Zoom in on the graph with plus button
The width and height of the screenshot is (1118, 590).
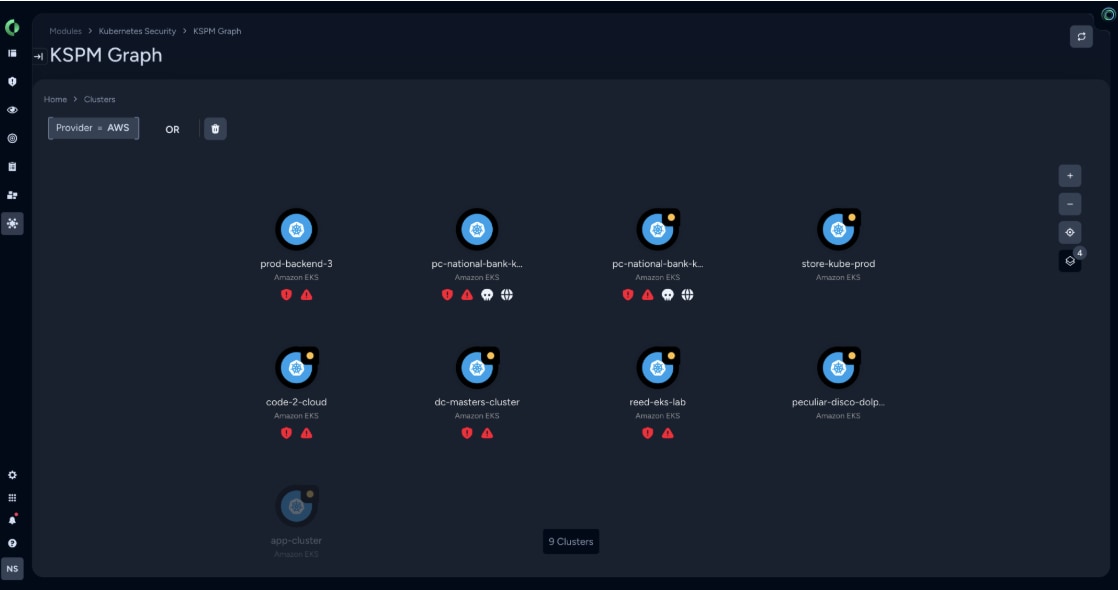click(1070, 176)
